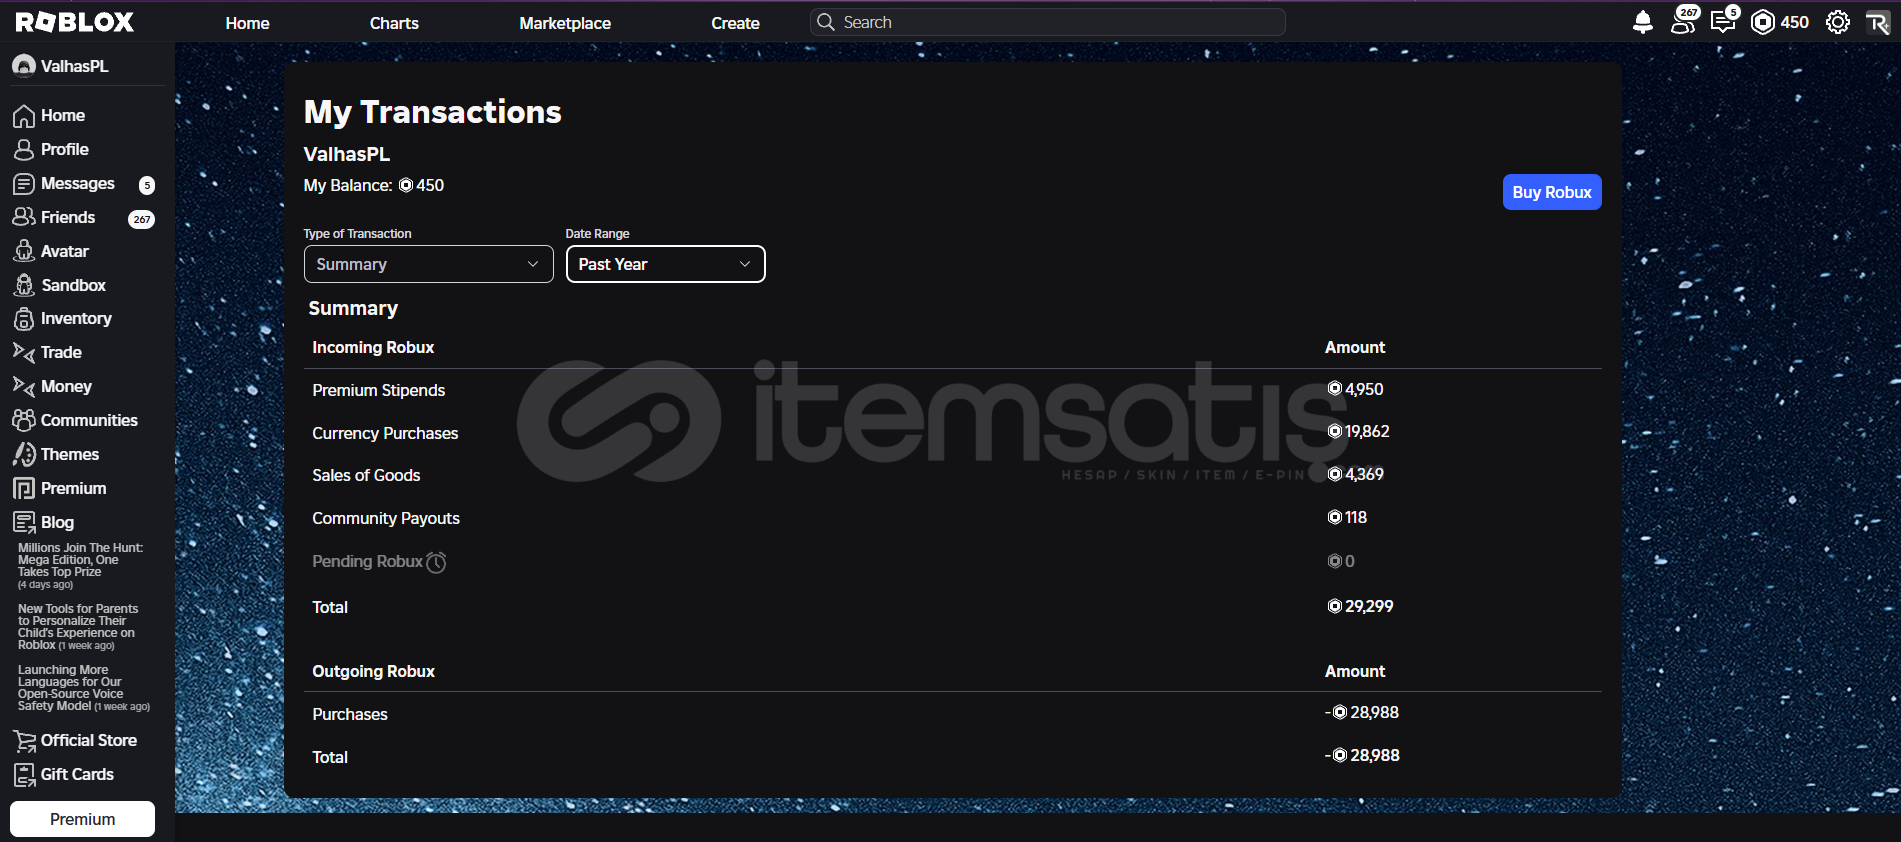1901x842 pixels.
Task: Click the Inventory sidebar icon
Action: click(24, 319)
